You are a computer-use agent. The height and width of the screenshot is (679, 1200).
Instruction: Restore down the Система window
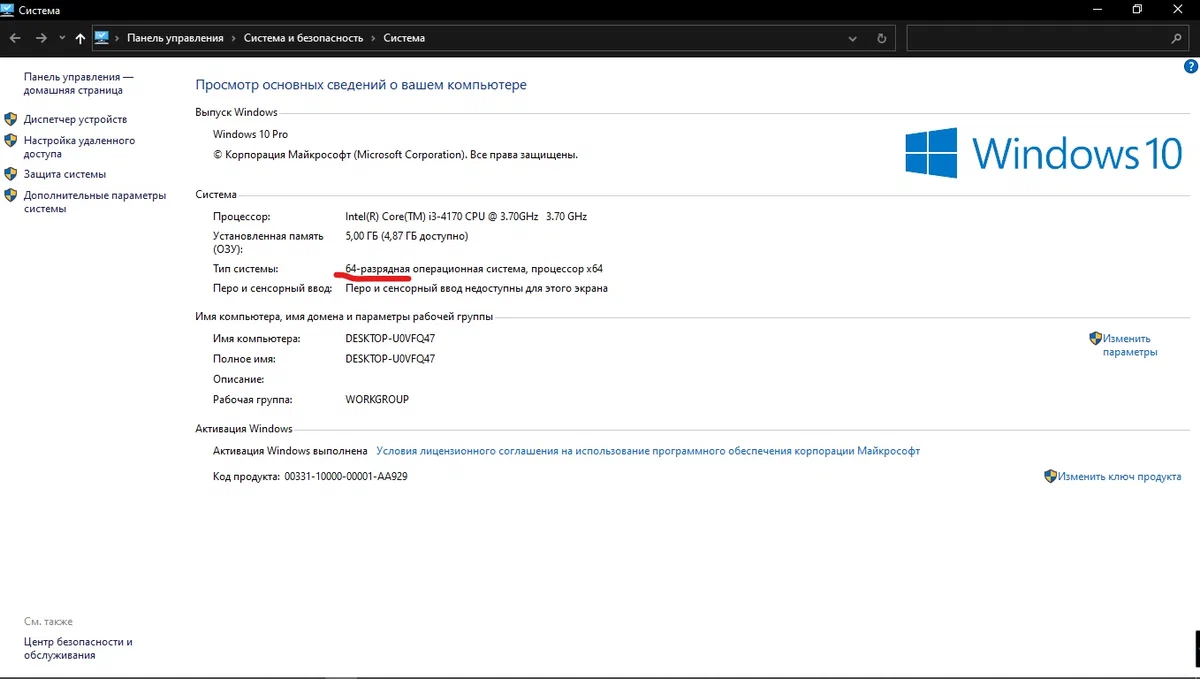pos(1137,9)
